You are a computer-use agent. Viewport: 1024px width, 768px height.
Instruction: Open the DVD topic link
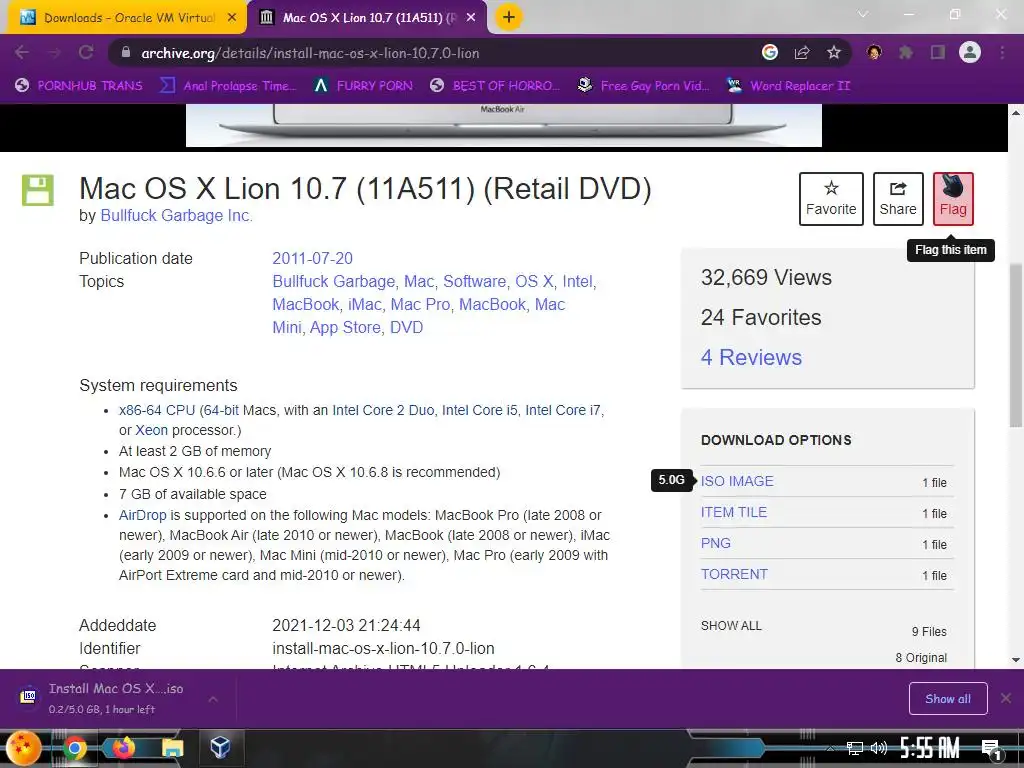click(x=406, y=327)
